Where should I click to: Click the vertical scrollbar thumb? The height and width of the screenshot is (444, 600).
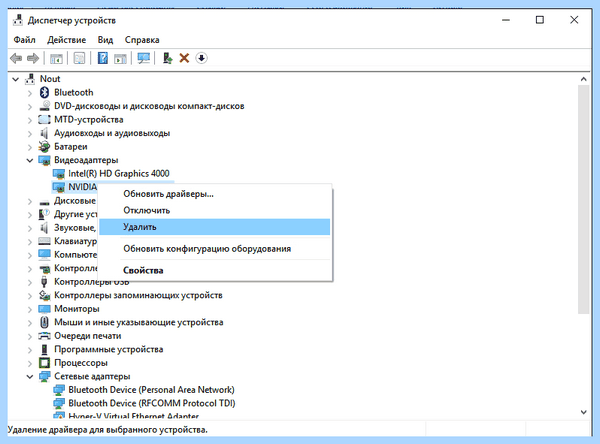(584, 199)
